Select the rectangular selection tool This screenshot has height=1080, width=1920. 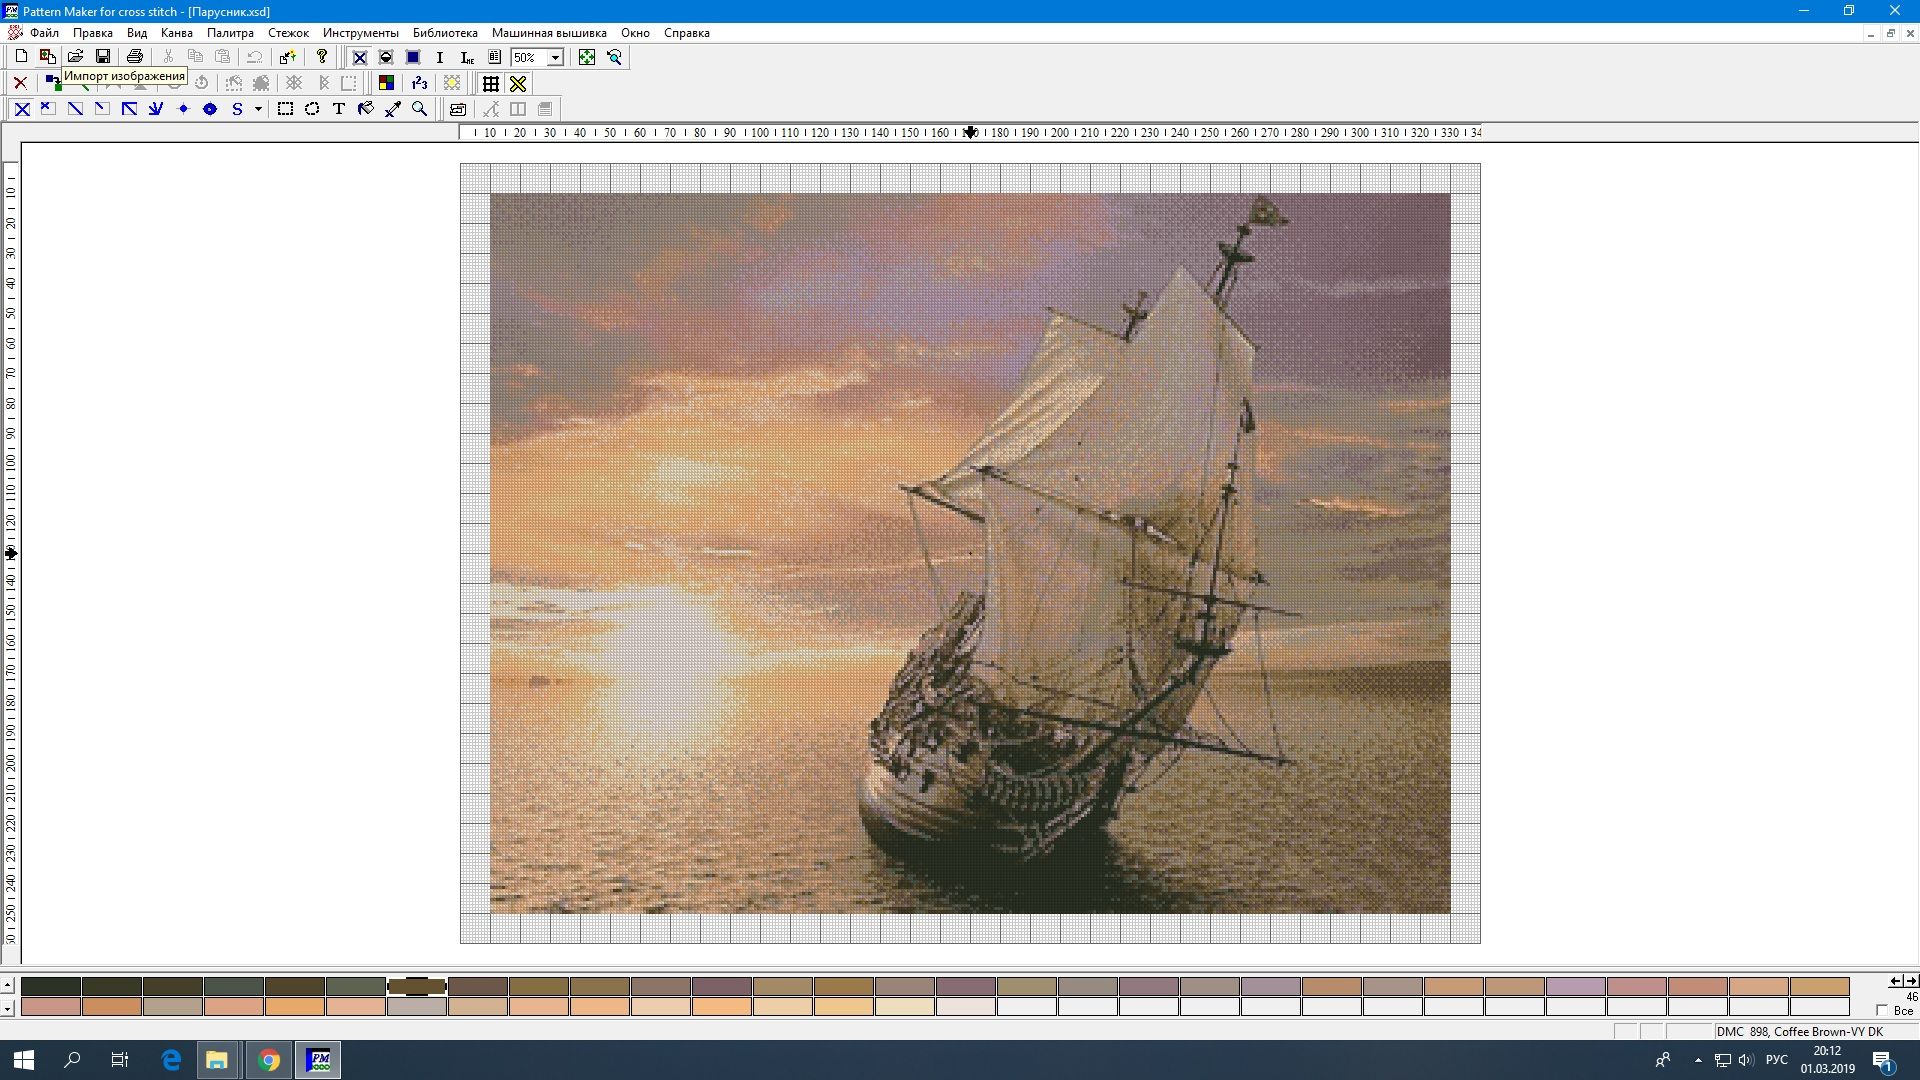[x=285, y=109]
